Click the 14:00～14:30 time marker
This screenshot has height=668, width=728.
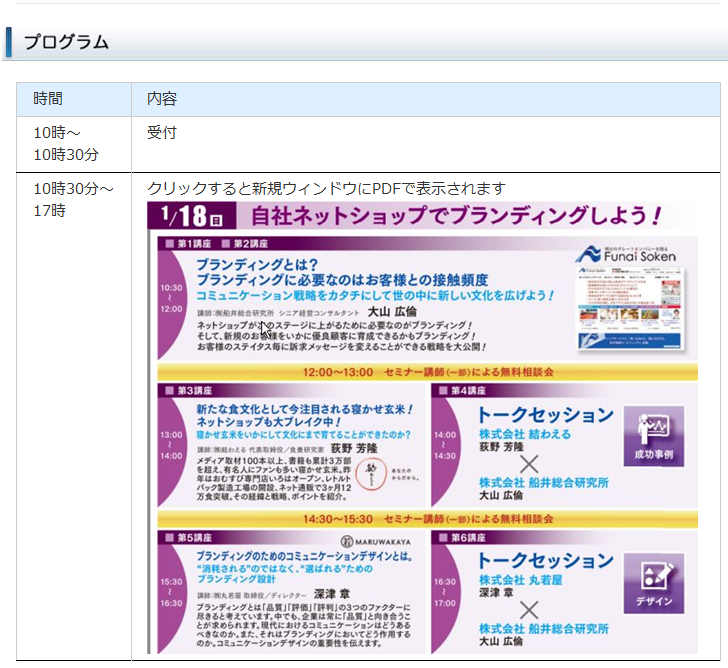(445, 445)
